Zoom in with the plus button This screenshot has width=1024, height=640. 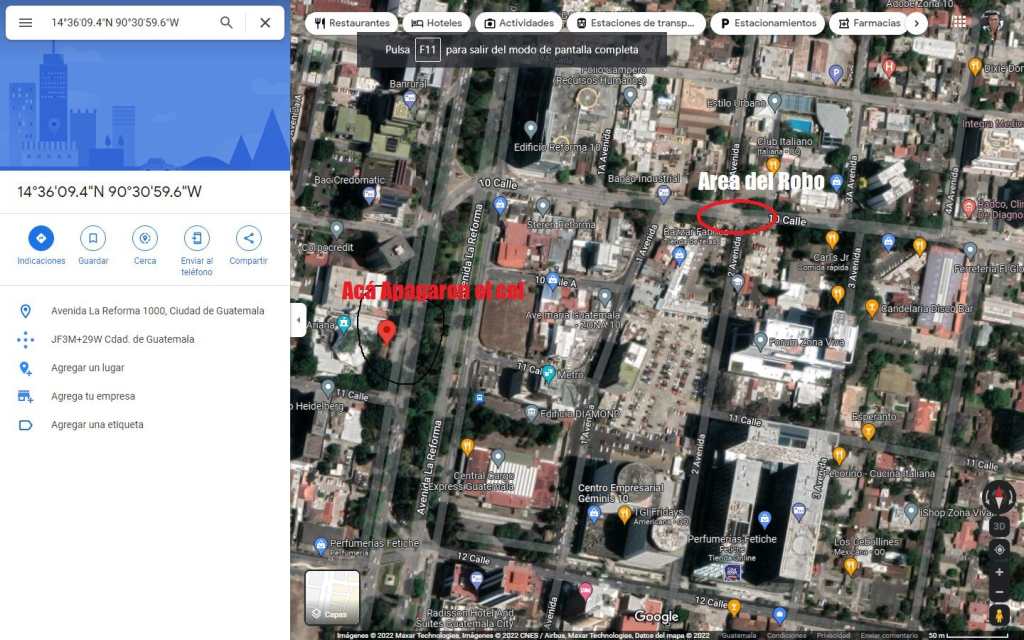point(999,572)
